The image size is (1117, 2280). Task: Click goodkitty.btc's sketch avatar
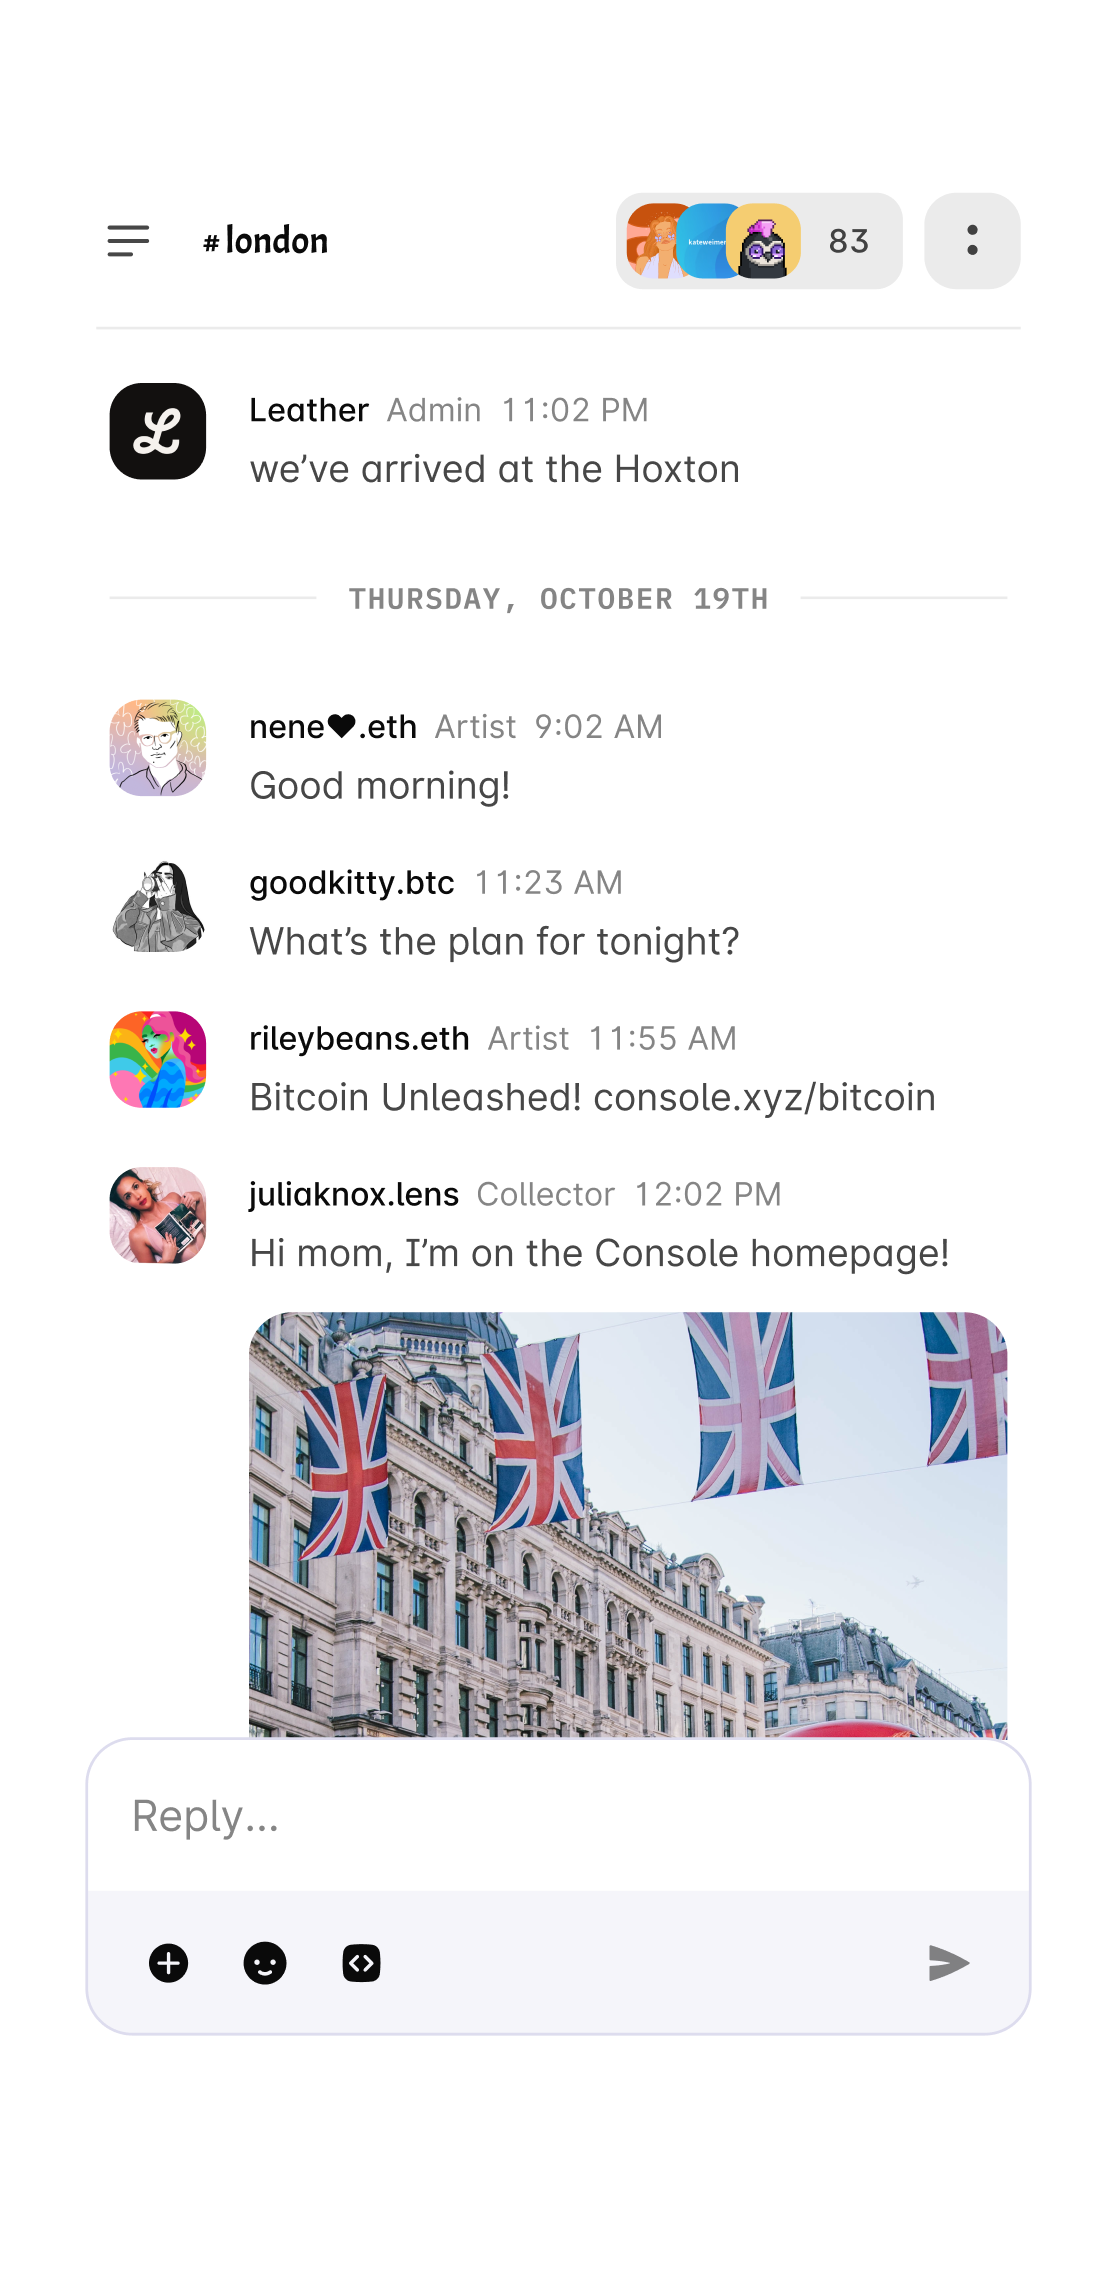point(158,905)
